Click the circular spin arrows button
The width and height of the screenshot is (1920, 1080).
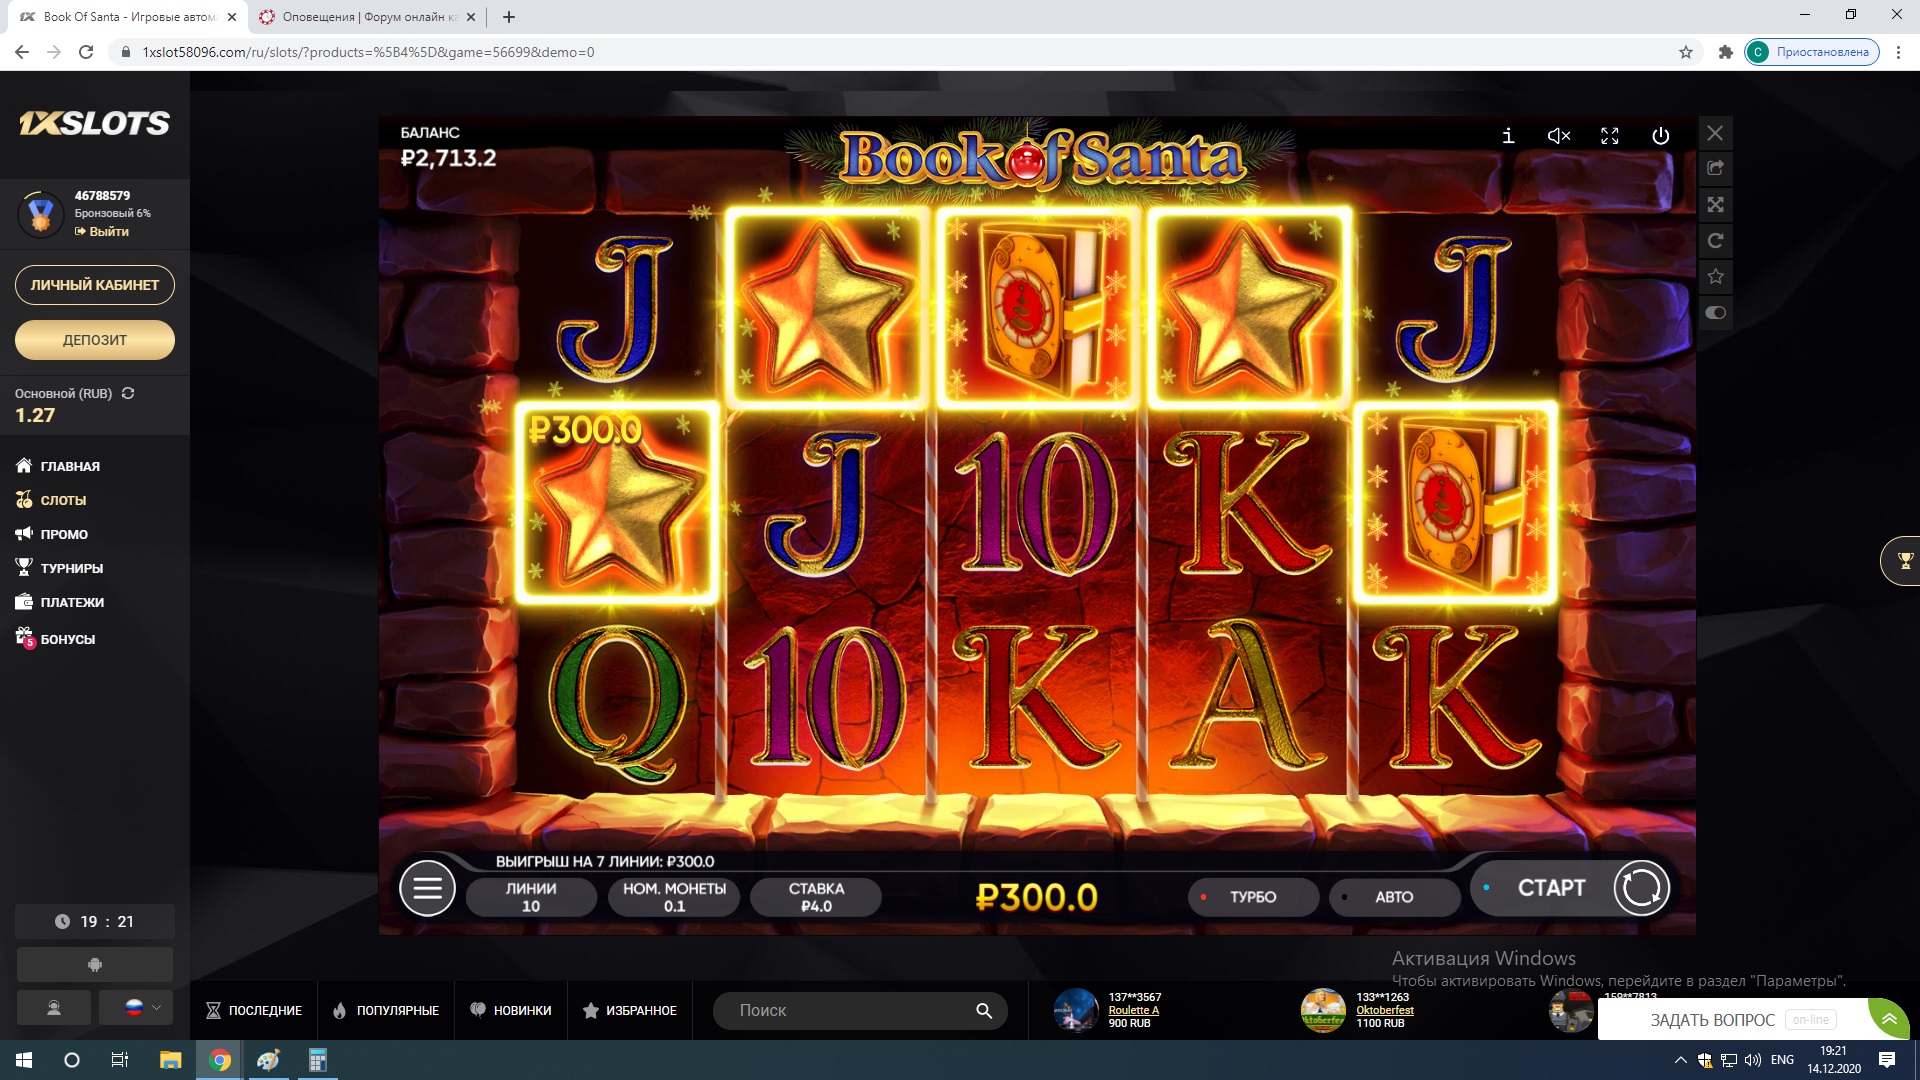(x=1641, y=887)
